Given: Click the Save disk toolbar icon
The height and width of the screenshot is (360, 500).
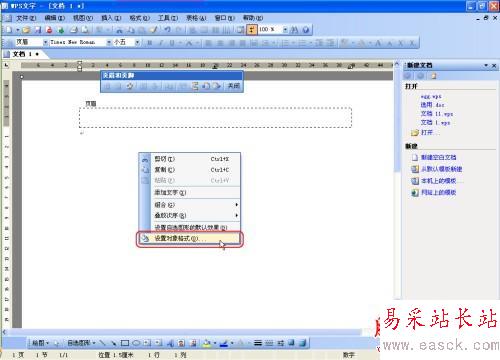Looking at the screenshot, I should click(38, 30).
